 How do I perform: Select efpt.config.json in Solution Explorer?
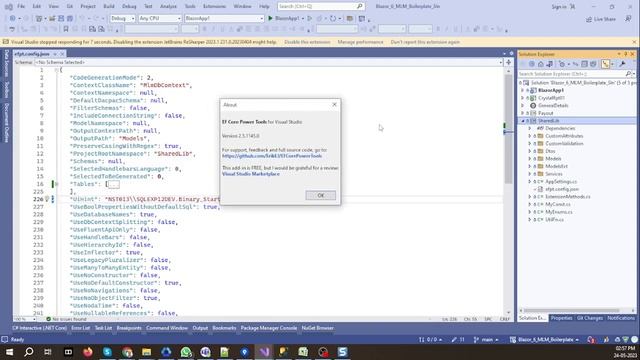pos(562,189)
